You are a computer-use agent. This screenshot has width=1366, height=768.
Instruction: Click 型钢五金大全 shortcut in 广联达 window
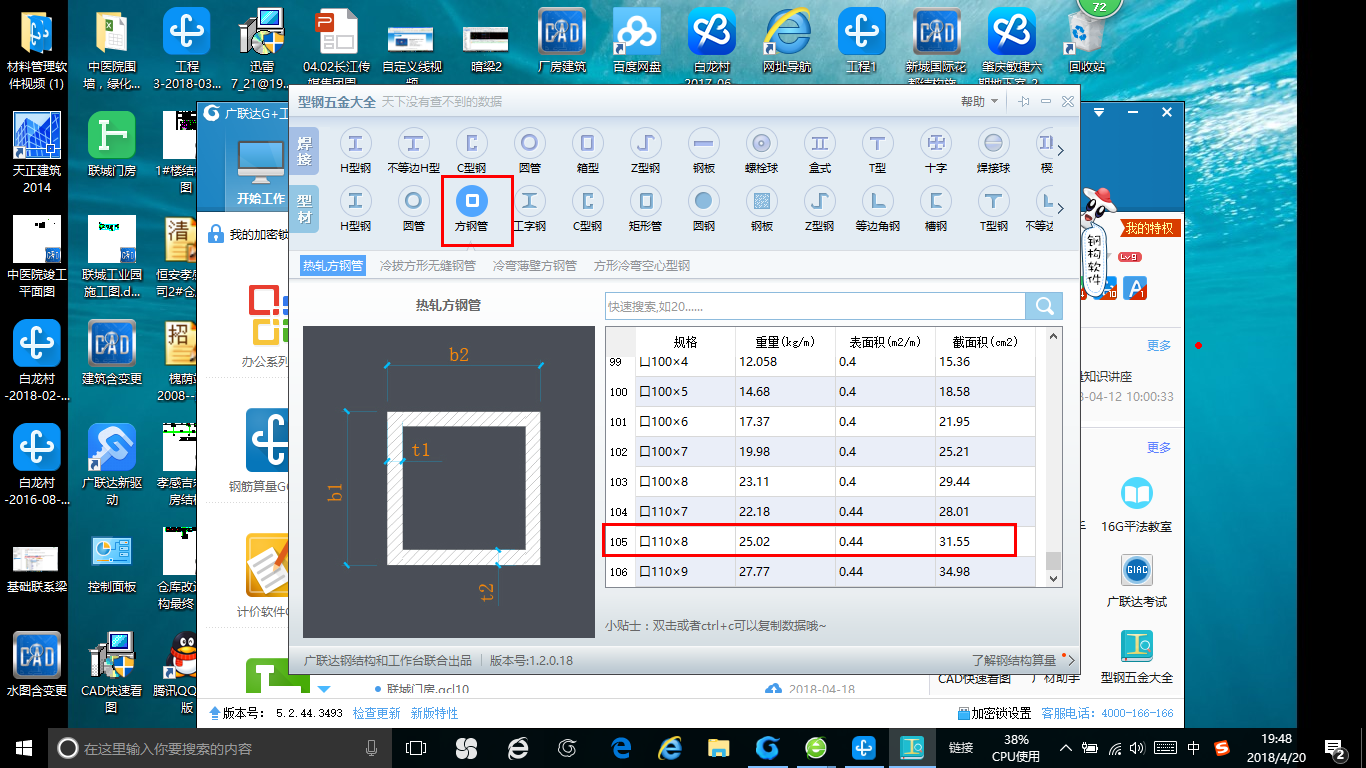coord(1136,657)
